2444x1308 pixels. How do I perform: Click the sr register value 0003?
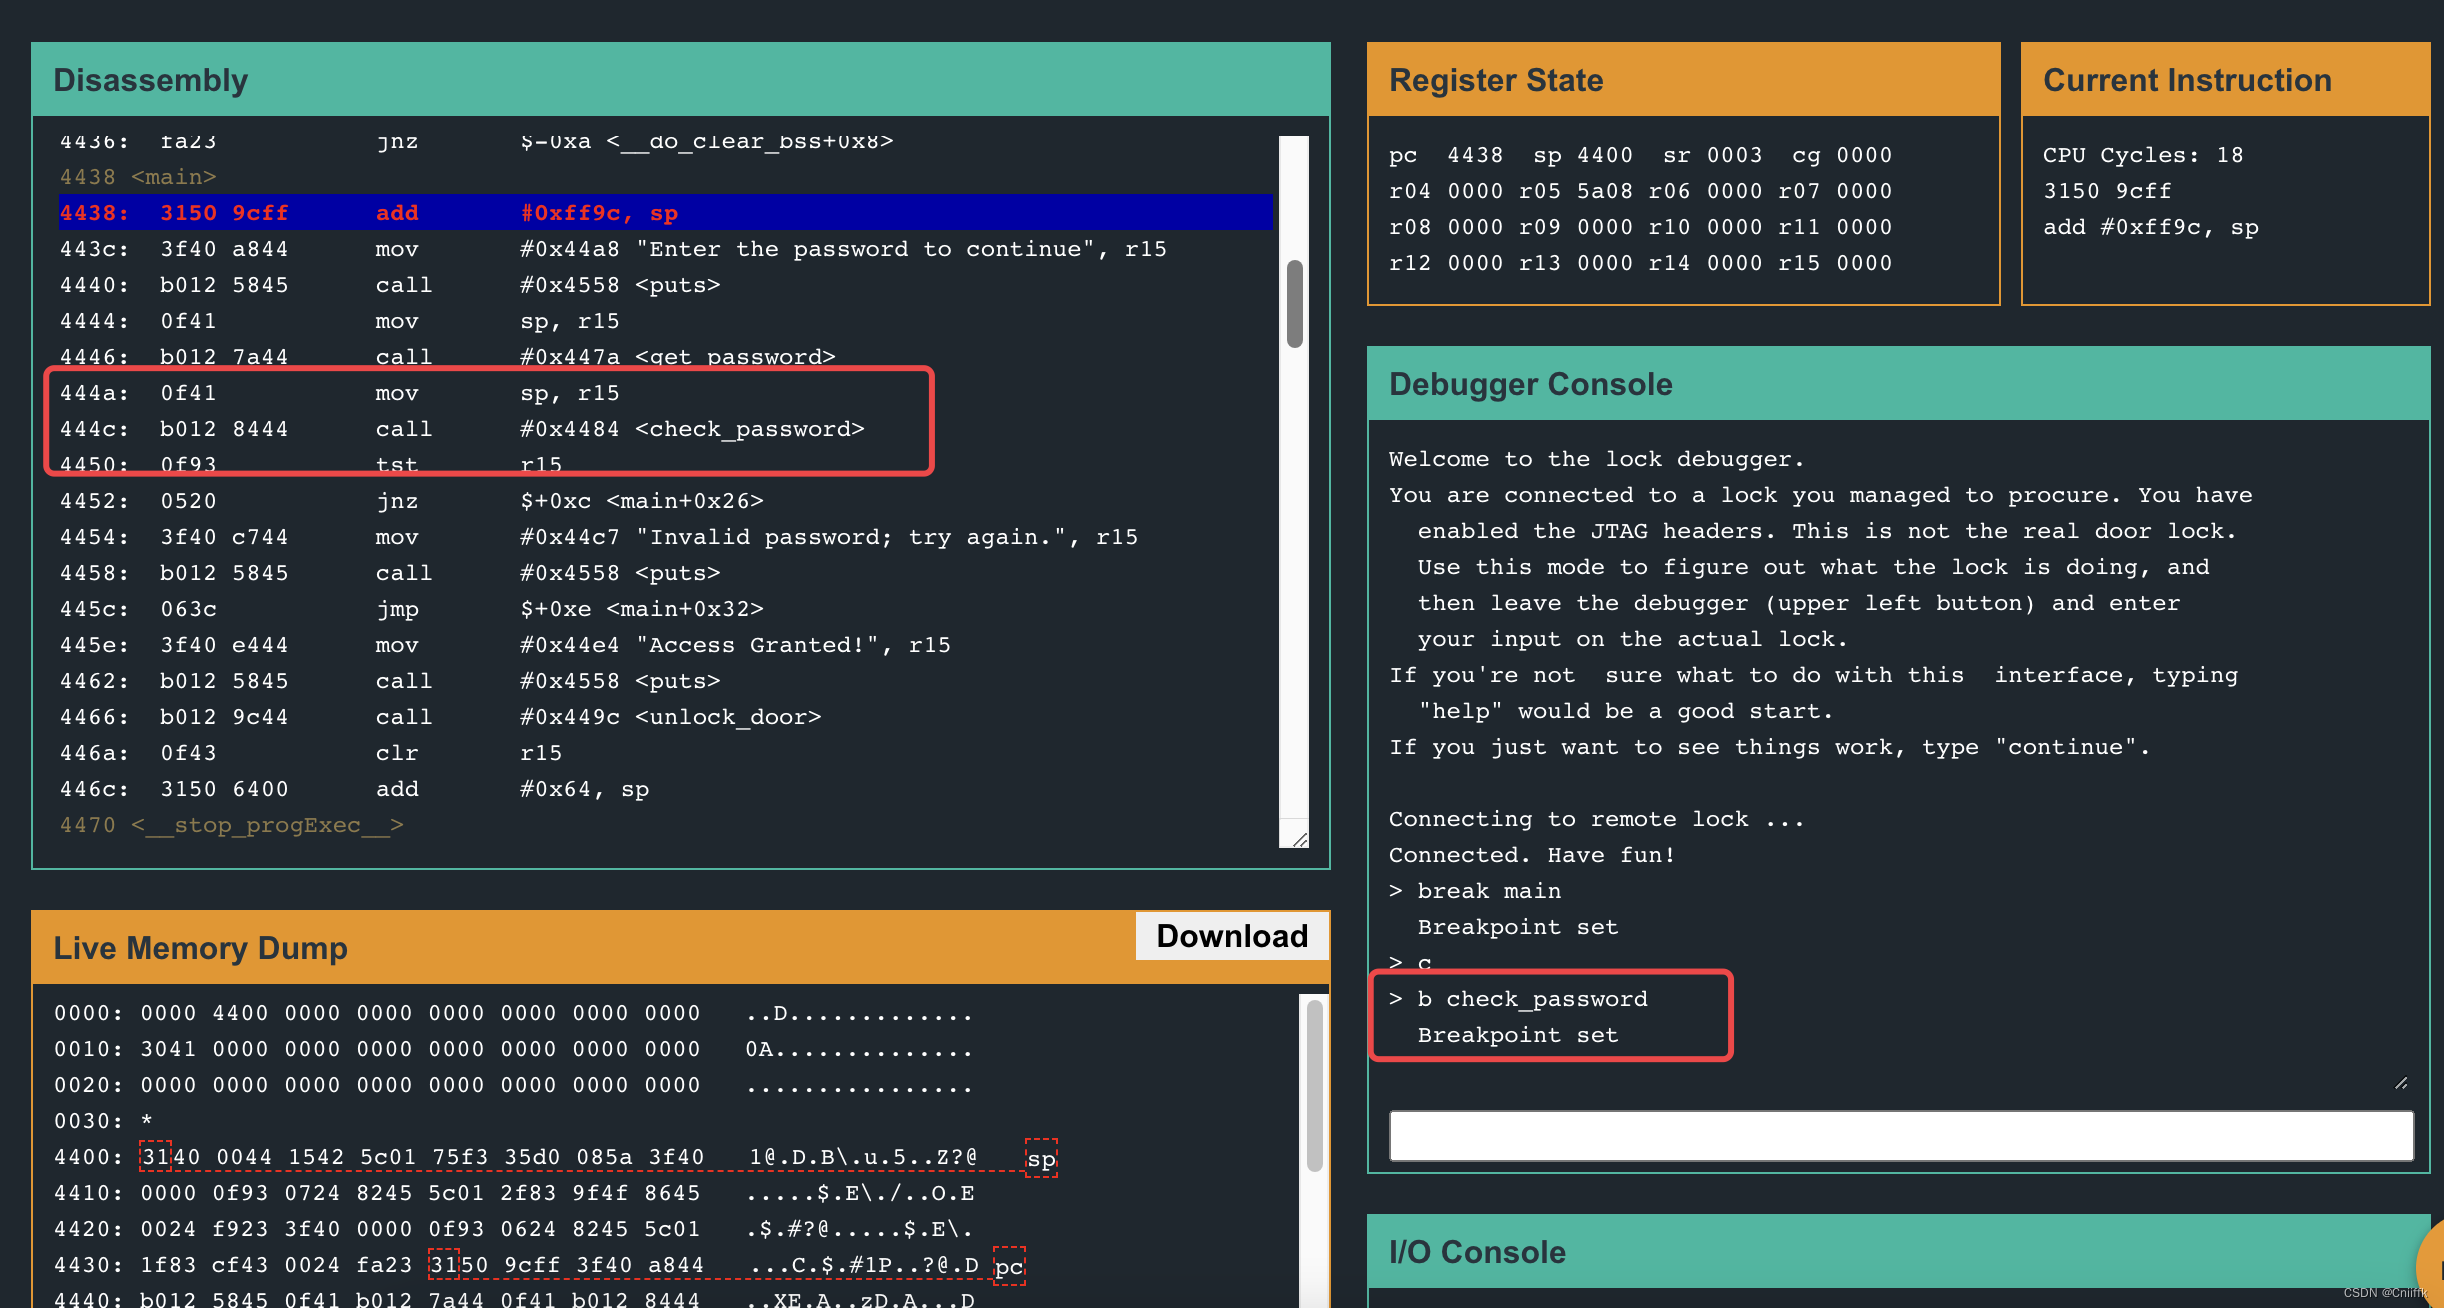(x=1734, y=155)
